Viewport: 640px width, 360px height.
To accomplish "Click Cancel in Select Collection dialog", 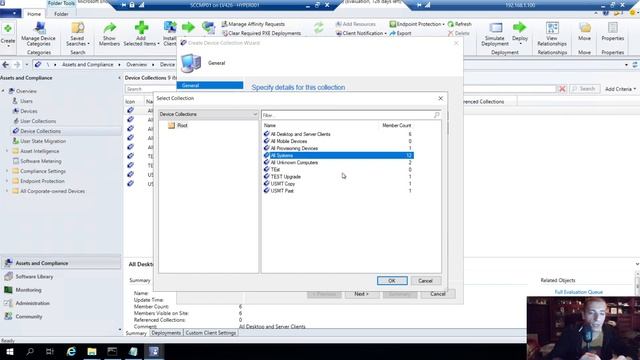I will pyautogui.click(x=425, y=281).
